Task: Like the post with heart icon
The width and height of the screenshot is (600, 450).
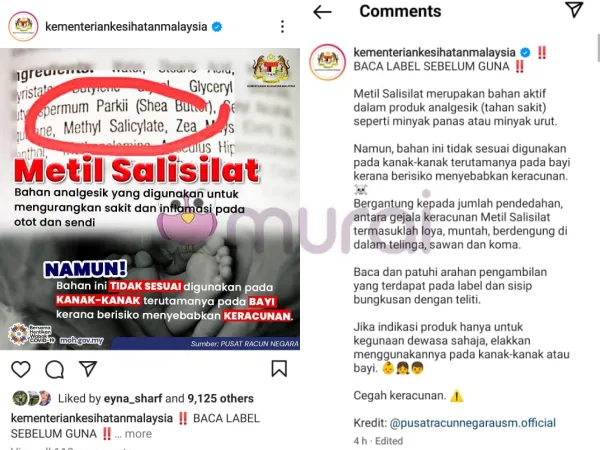Action: pos(21,369)
